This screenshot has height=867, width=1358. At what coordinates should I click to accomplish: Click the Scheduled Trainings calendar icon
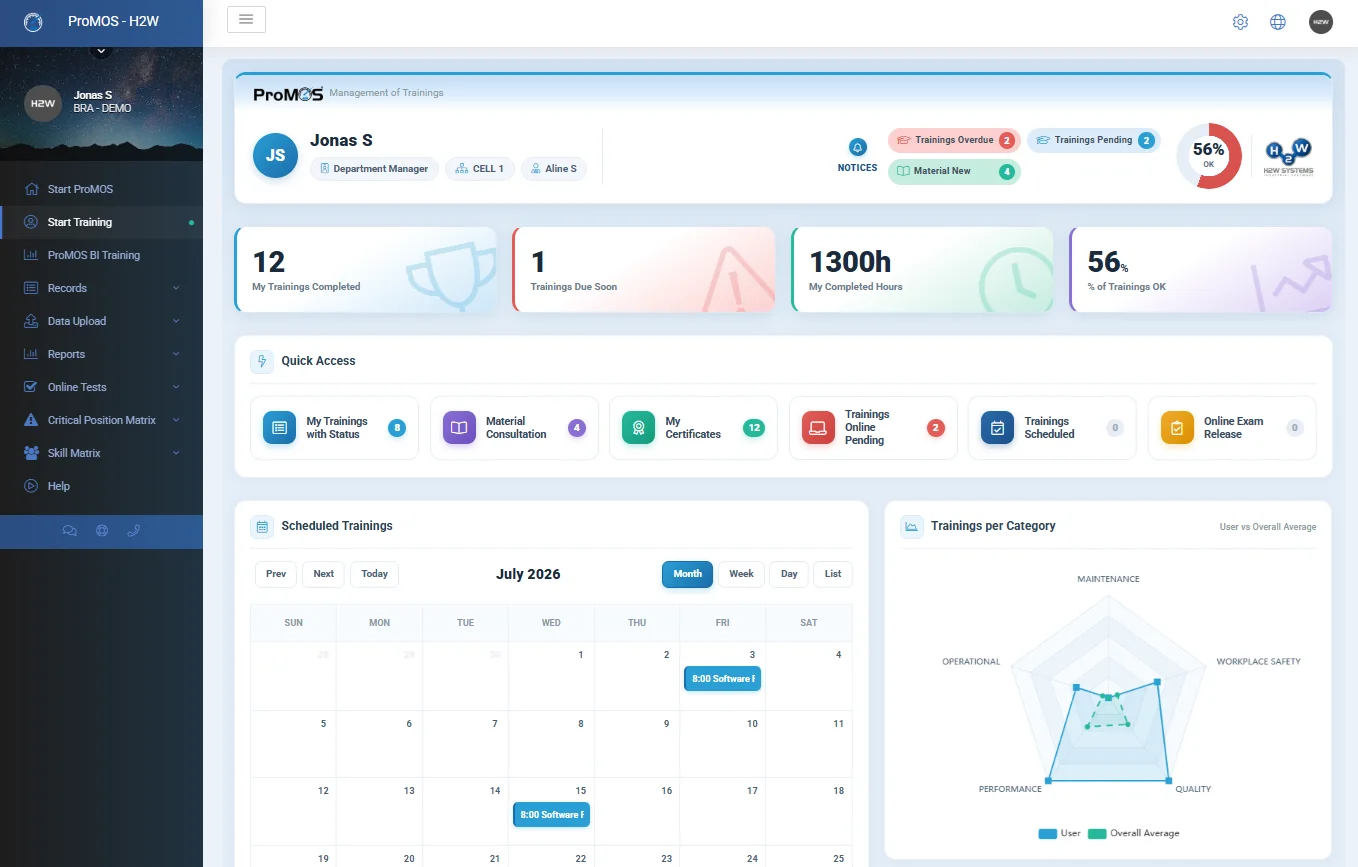262,526
